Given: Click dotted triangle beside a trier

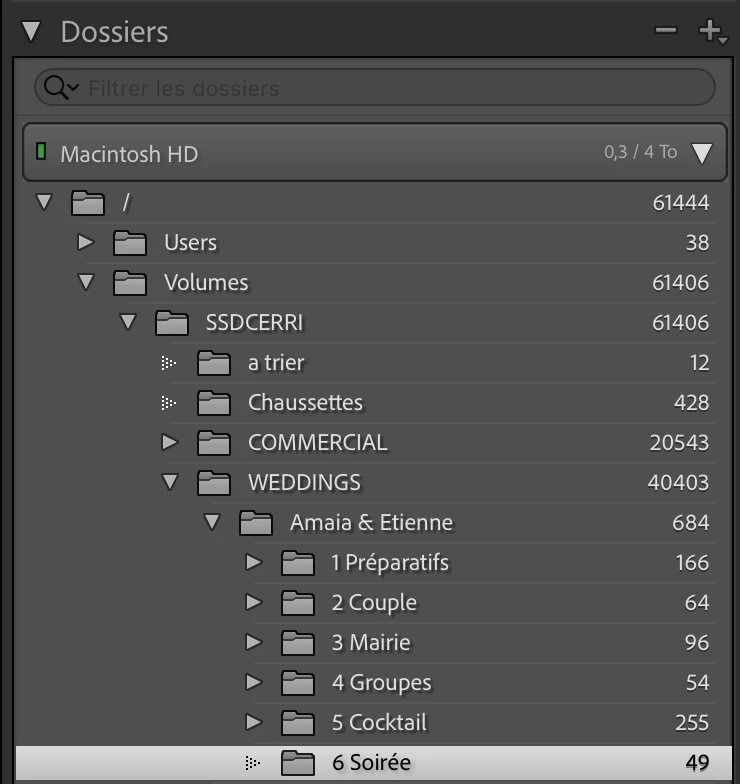Looking at the screenshot, I should tap(169, 362).
